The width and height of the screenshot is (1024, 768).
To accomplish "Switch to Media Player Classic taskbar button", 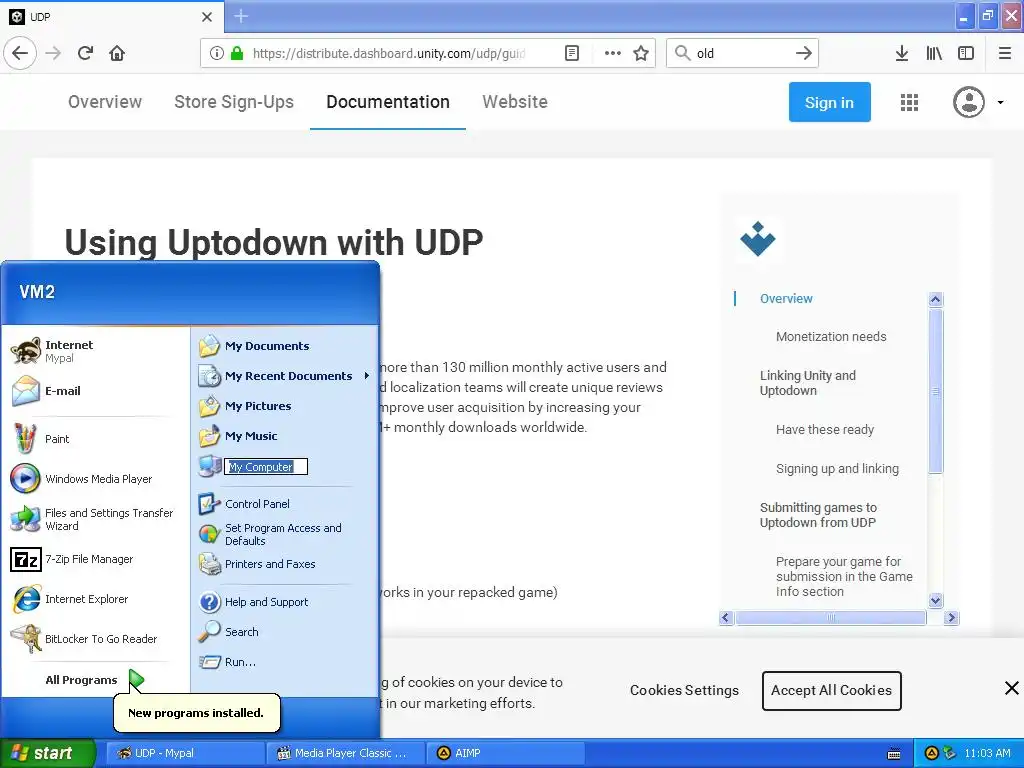I will pos(345,753).
